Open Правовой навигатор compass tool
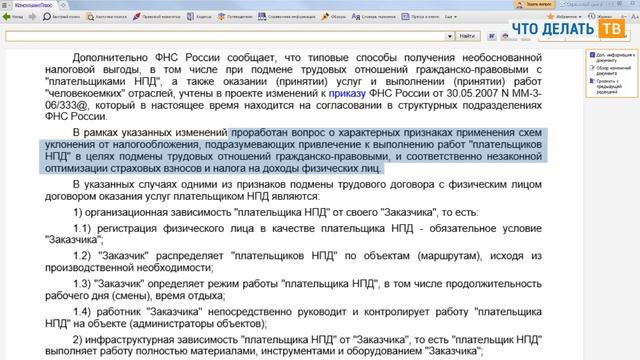Viewport: 640px width, 360px height. click(156, 17)
